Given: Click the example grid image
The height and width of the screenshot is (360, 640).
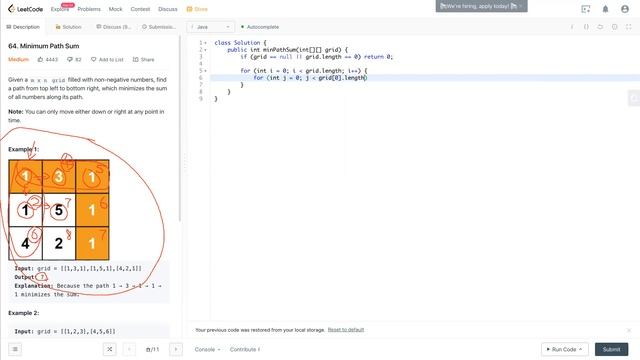Looking at the screenshot, I should pyautogui.click(x=59, y=210).
